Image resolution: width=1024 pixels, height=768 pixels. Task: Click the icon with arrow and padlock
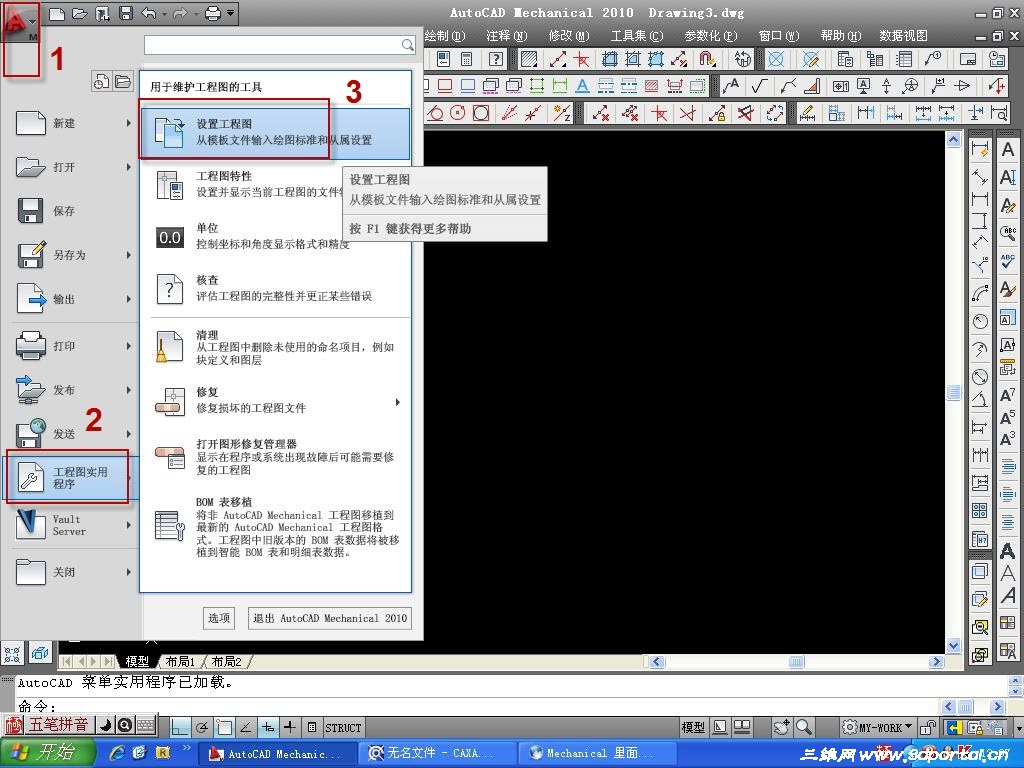coord(717,114)
